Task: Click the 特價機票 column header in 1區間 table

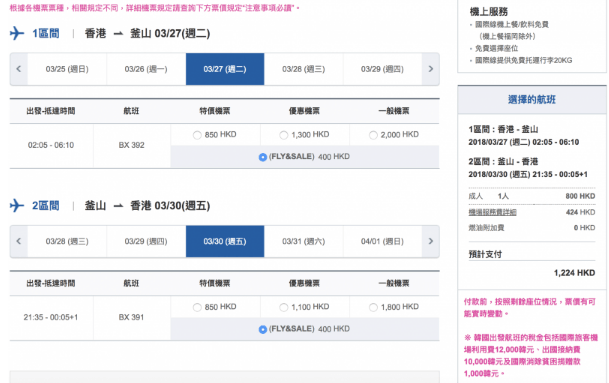Action: click(x=215, y=111)
